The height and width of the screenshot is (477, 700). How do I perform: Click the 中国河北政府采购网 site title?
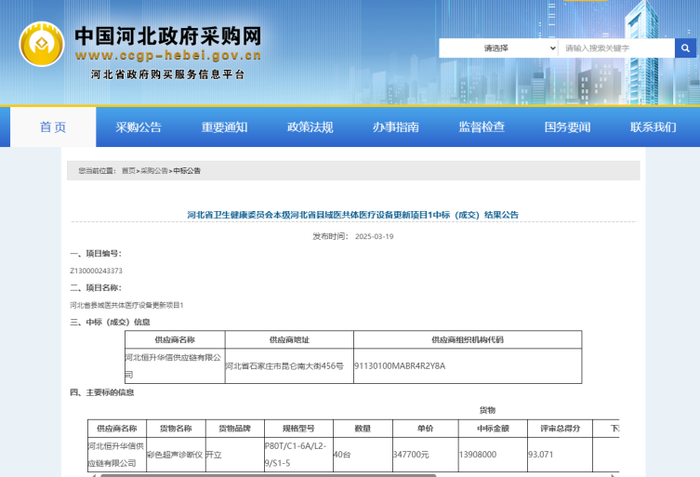coord(168,35)
